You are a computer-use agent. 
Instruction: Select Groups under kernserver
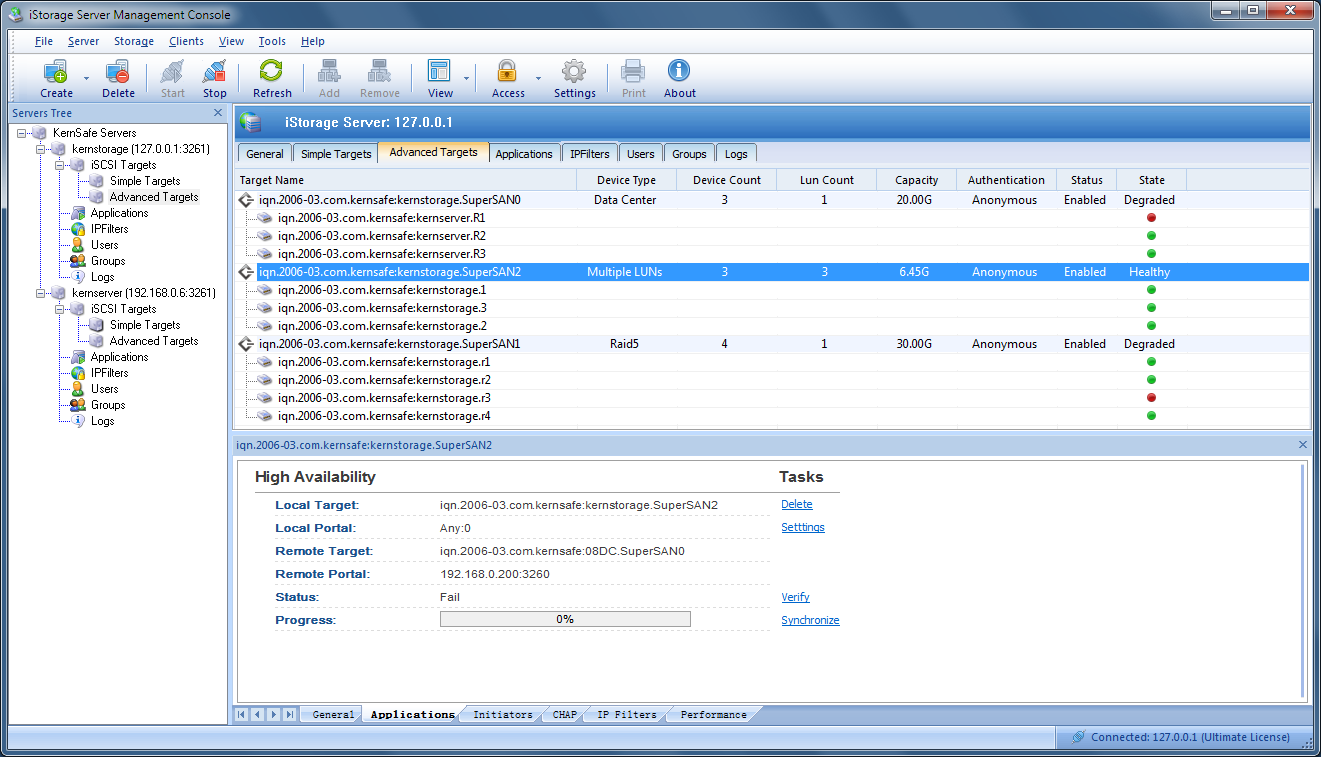pos(108,405)
